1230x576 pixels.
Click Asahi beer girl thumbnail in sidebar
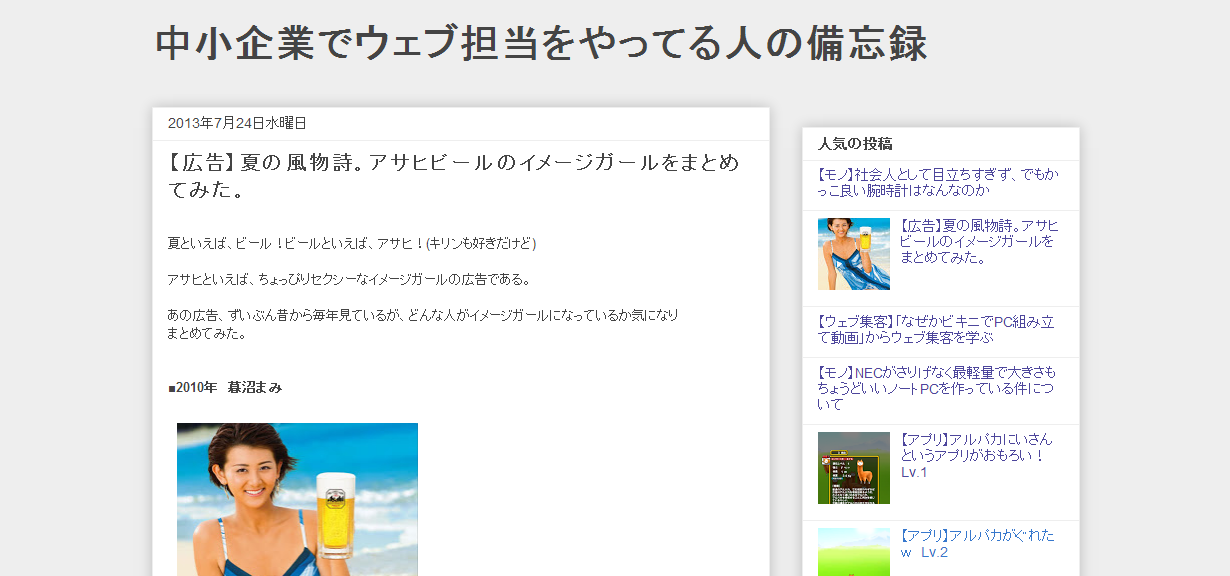pos(853,254)
